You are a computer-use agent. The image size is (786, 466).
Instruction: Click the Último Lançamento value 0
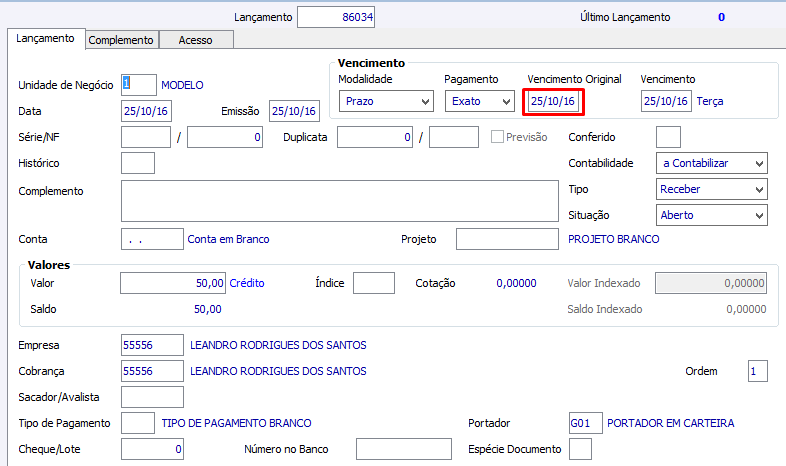[x=721, y=17]
